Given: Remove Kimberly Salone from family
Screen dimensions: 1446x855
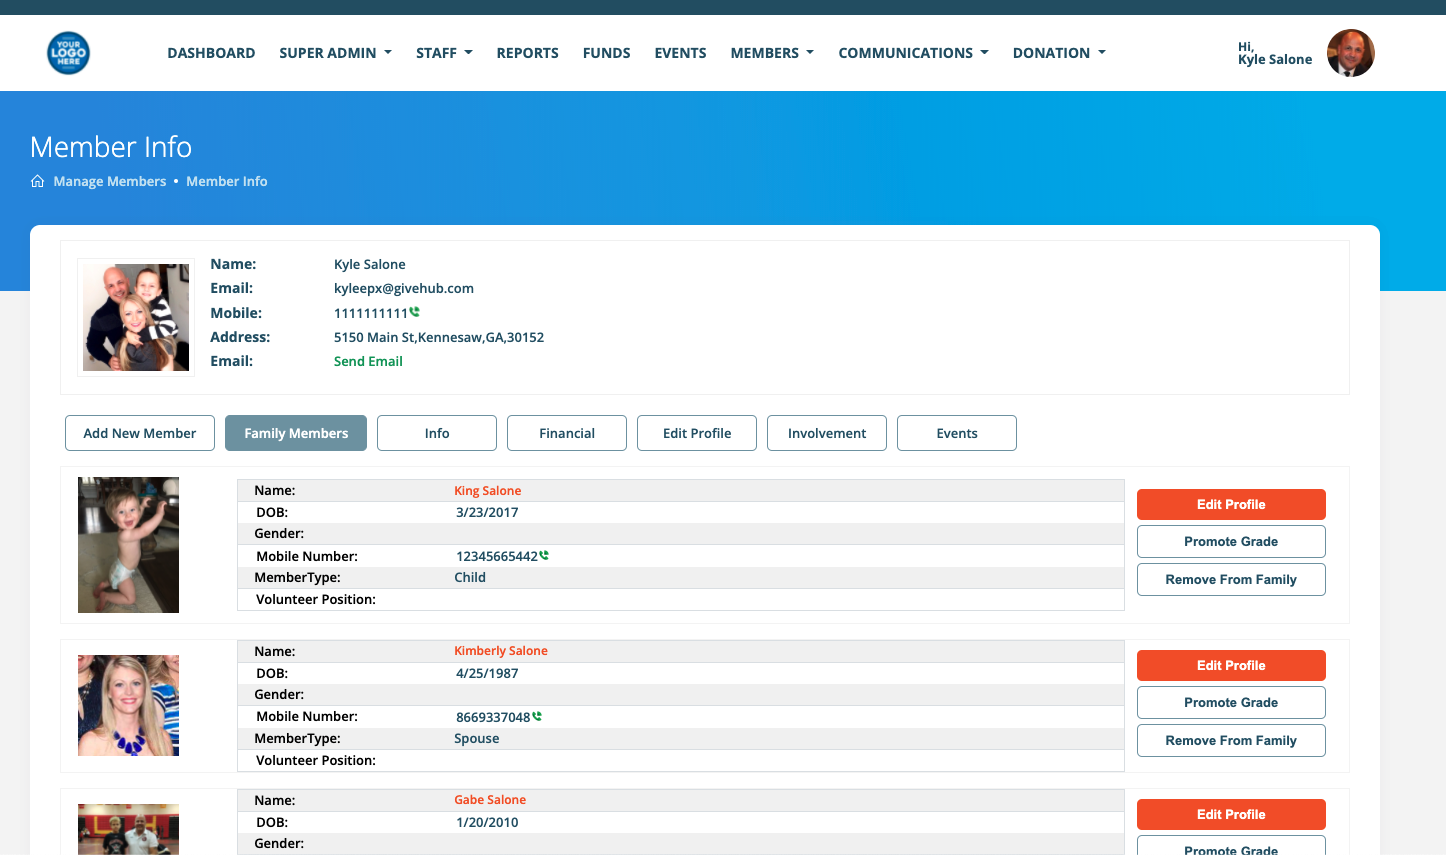Looking at the screenshot, I should point(1231,740).
